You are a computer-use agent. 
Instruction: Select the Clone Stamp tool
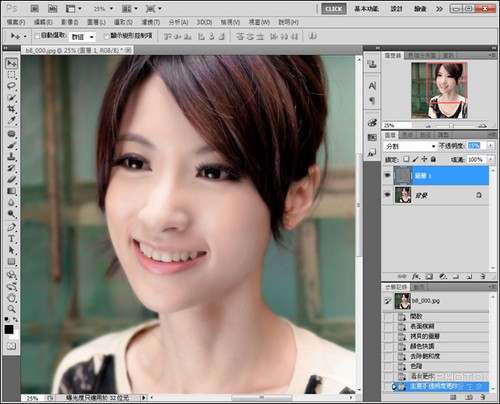point(12,157)
